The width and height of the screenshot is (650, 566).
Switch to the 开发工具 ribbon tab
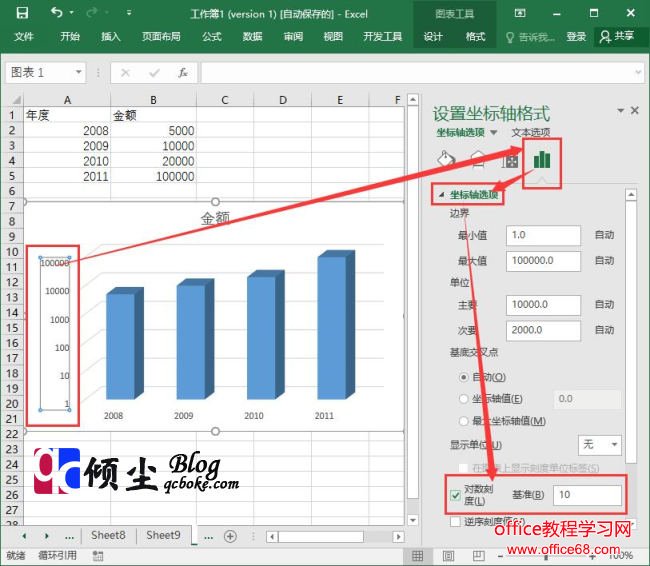(383, 36)
